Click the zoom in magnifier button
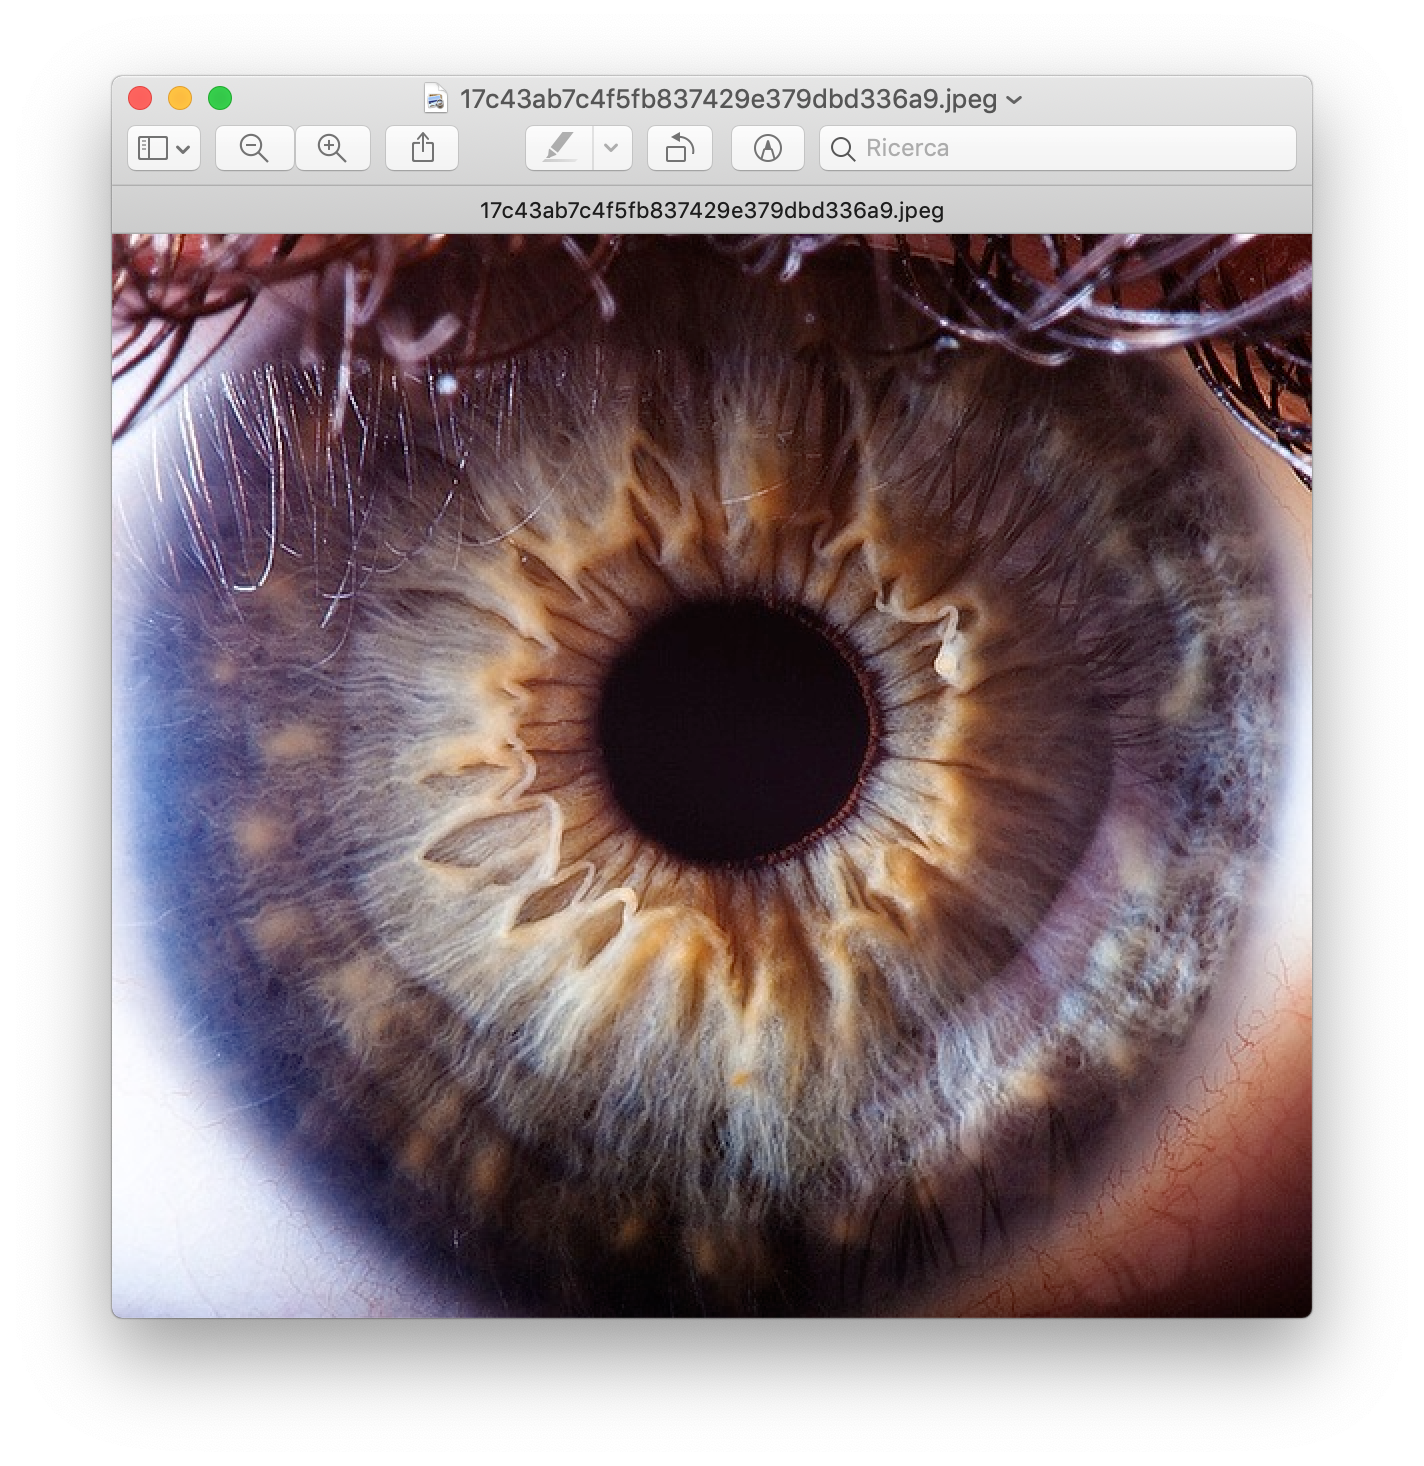The image size is (1424, 1466). 332,148
